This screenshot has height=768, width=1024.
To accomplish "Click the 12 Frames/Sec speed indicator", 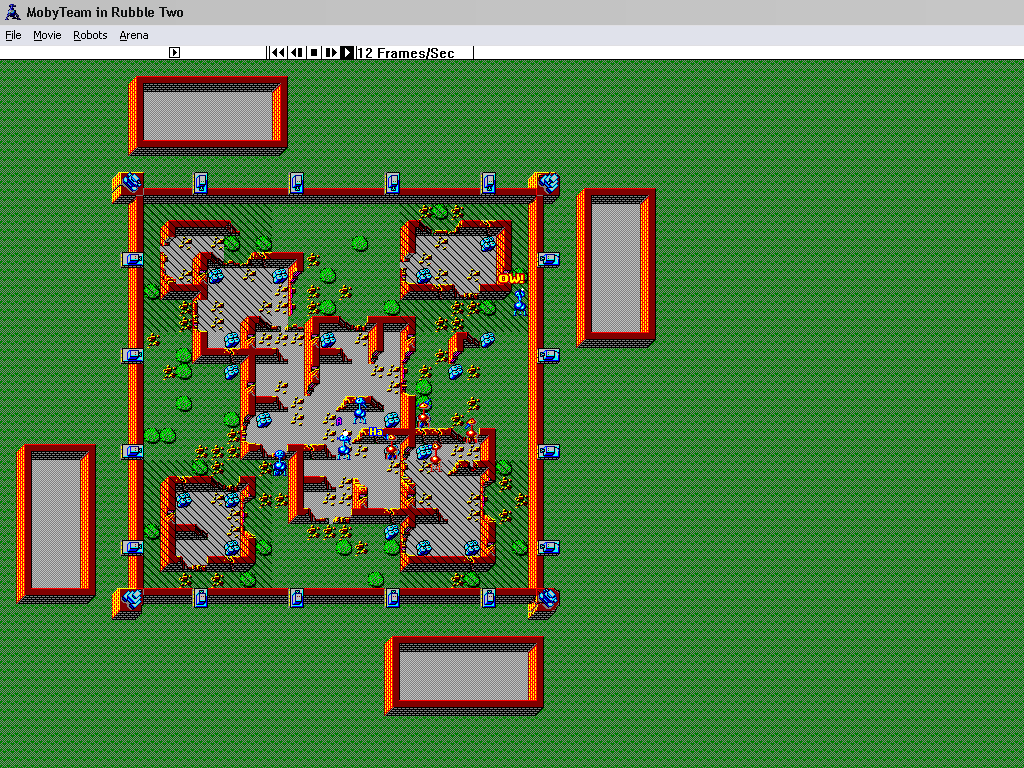I will 406,53.
